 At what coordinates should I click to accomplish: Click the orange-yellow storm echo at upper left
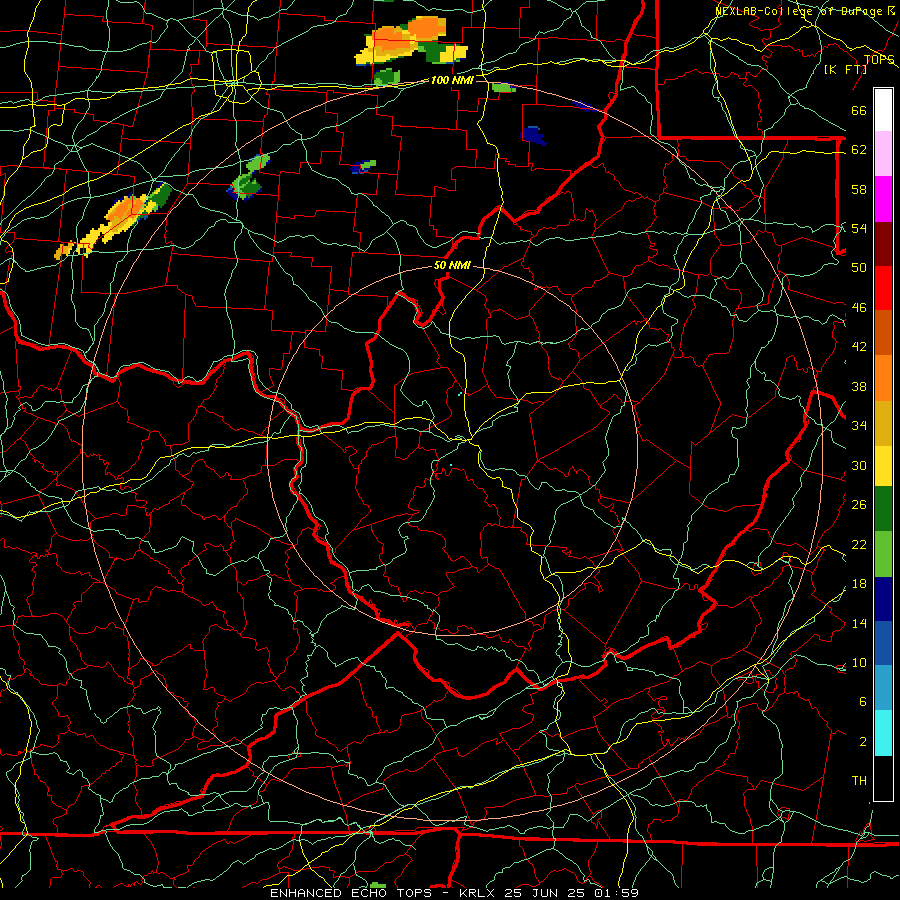112,221
